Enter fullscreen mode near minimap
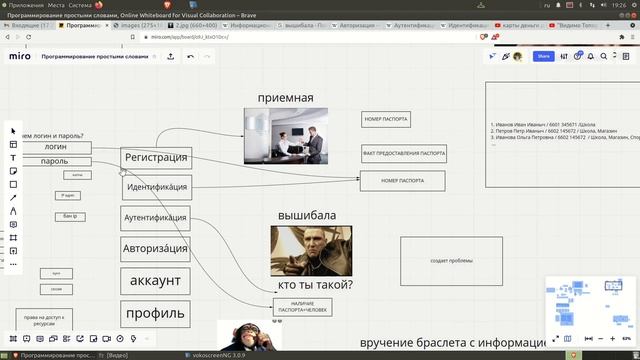 pyautogui.click(x=556, y=339)
